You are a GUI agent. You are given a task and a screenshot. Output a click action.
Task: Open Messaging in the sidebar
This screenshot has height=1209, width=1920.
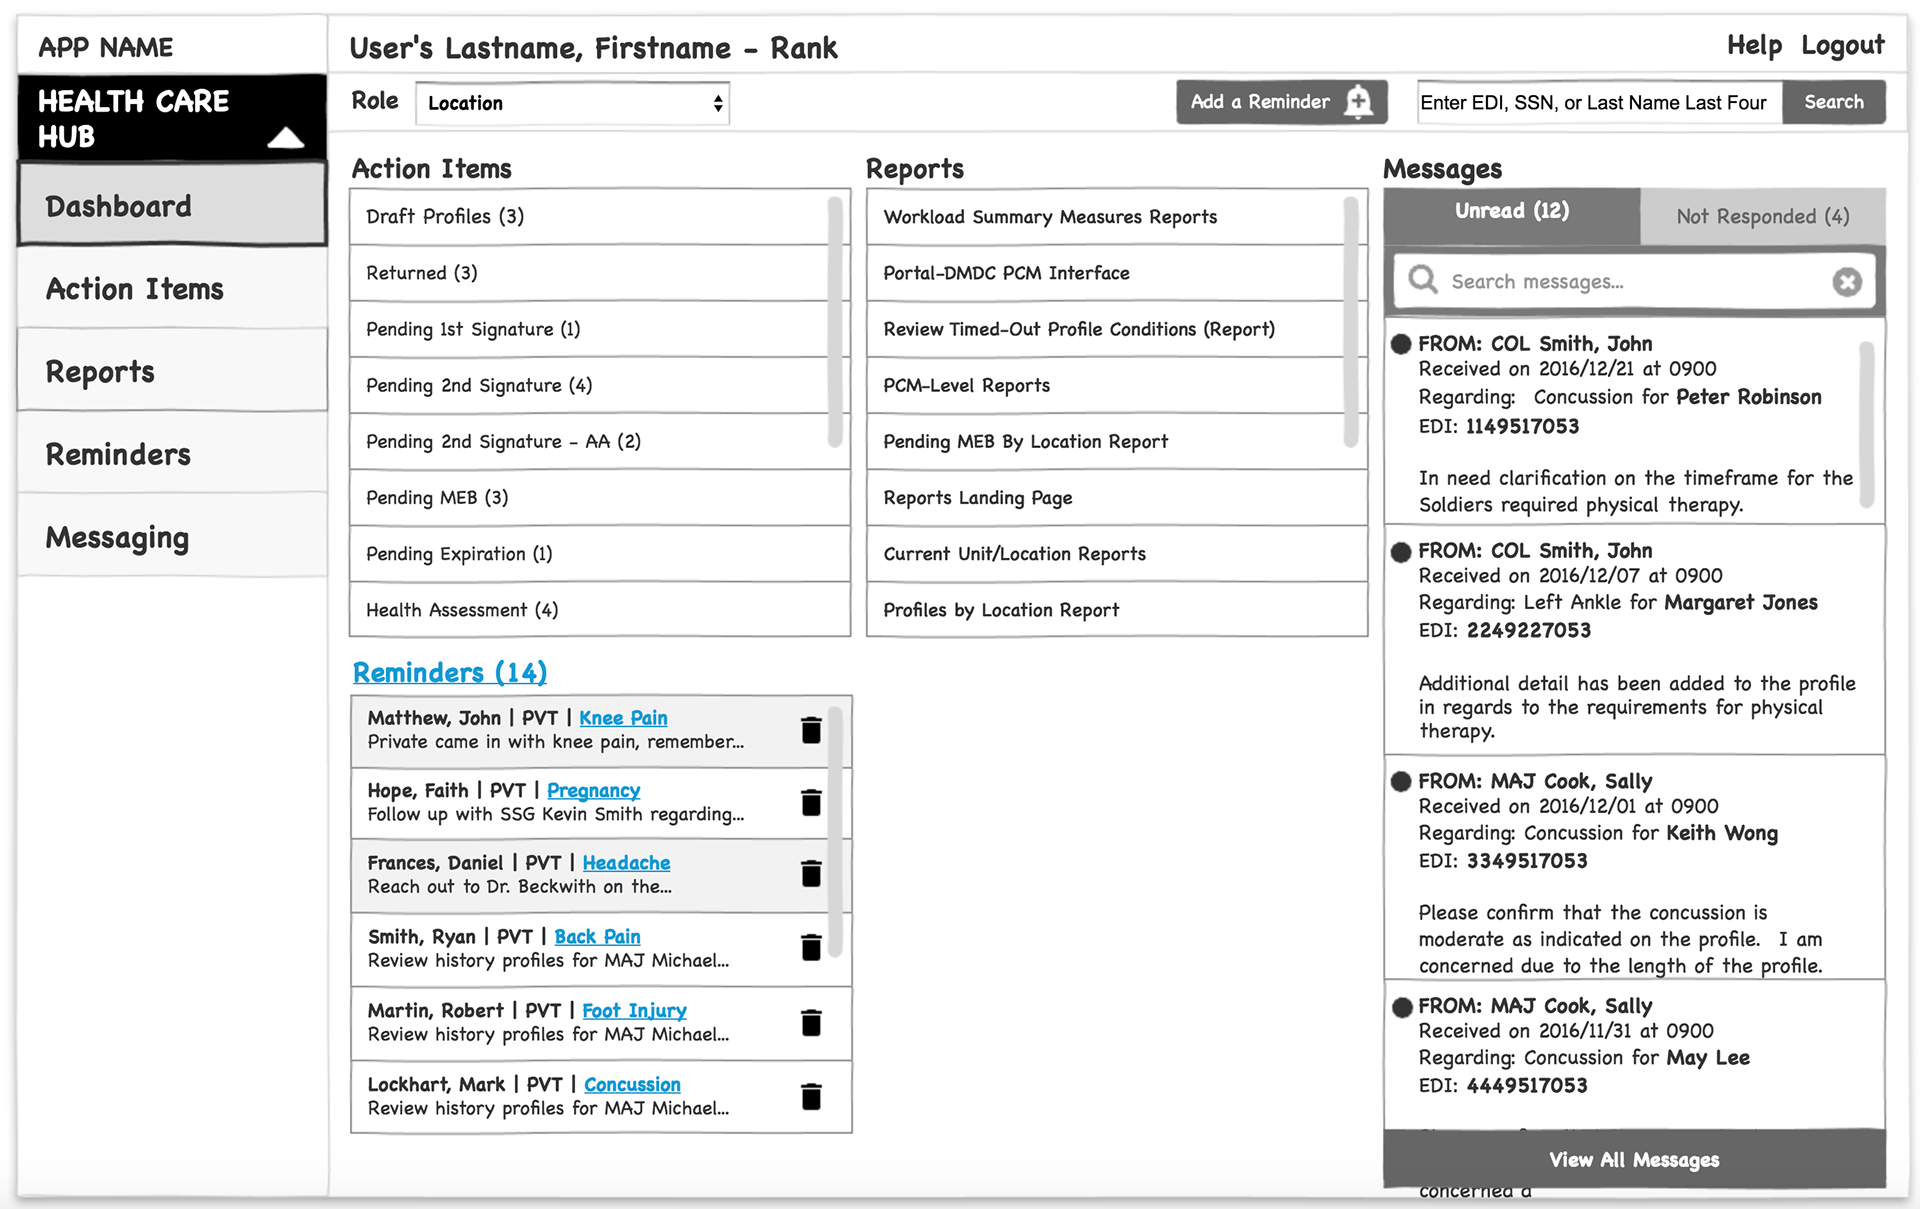[x=172, y=537]
